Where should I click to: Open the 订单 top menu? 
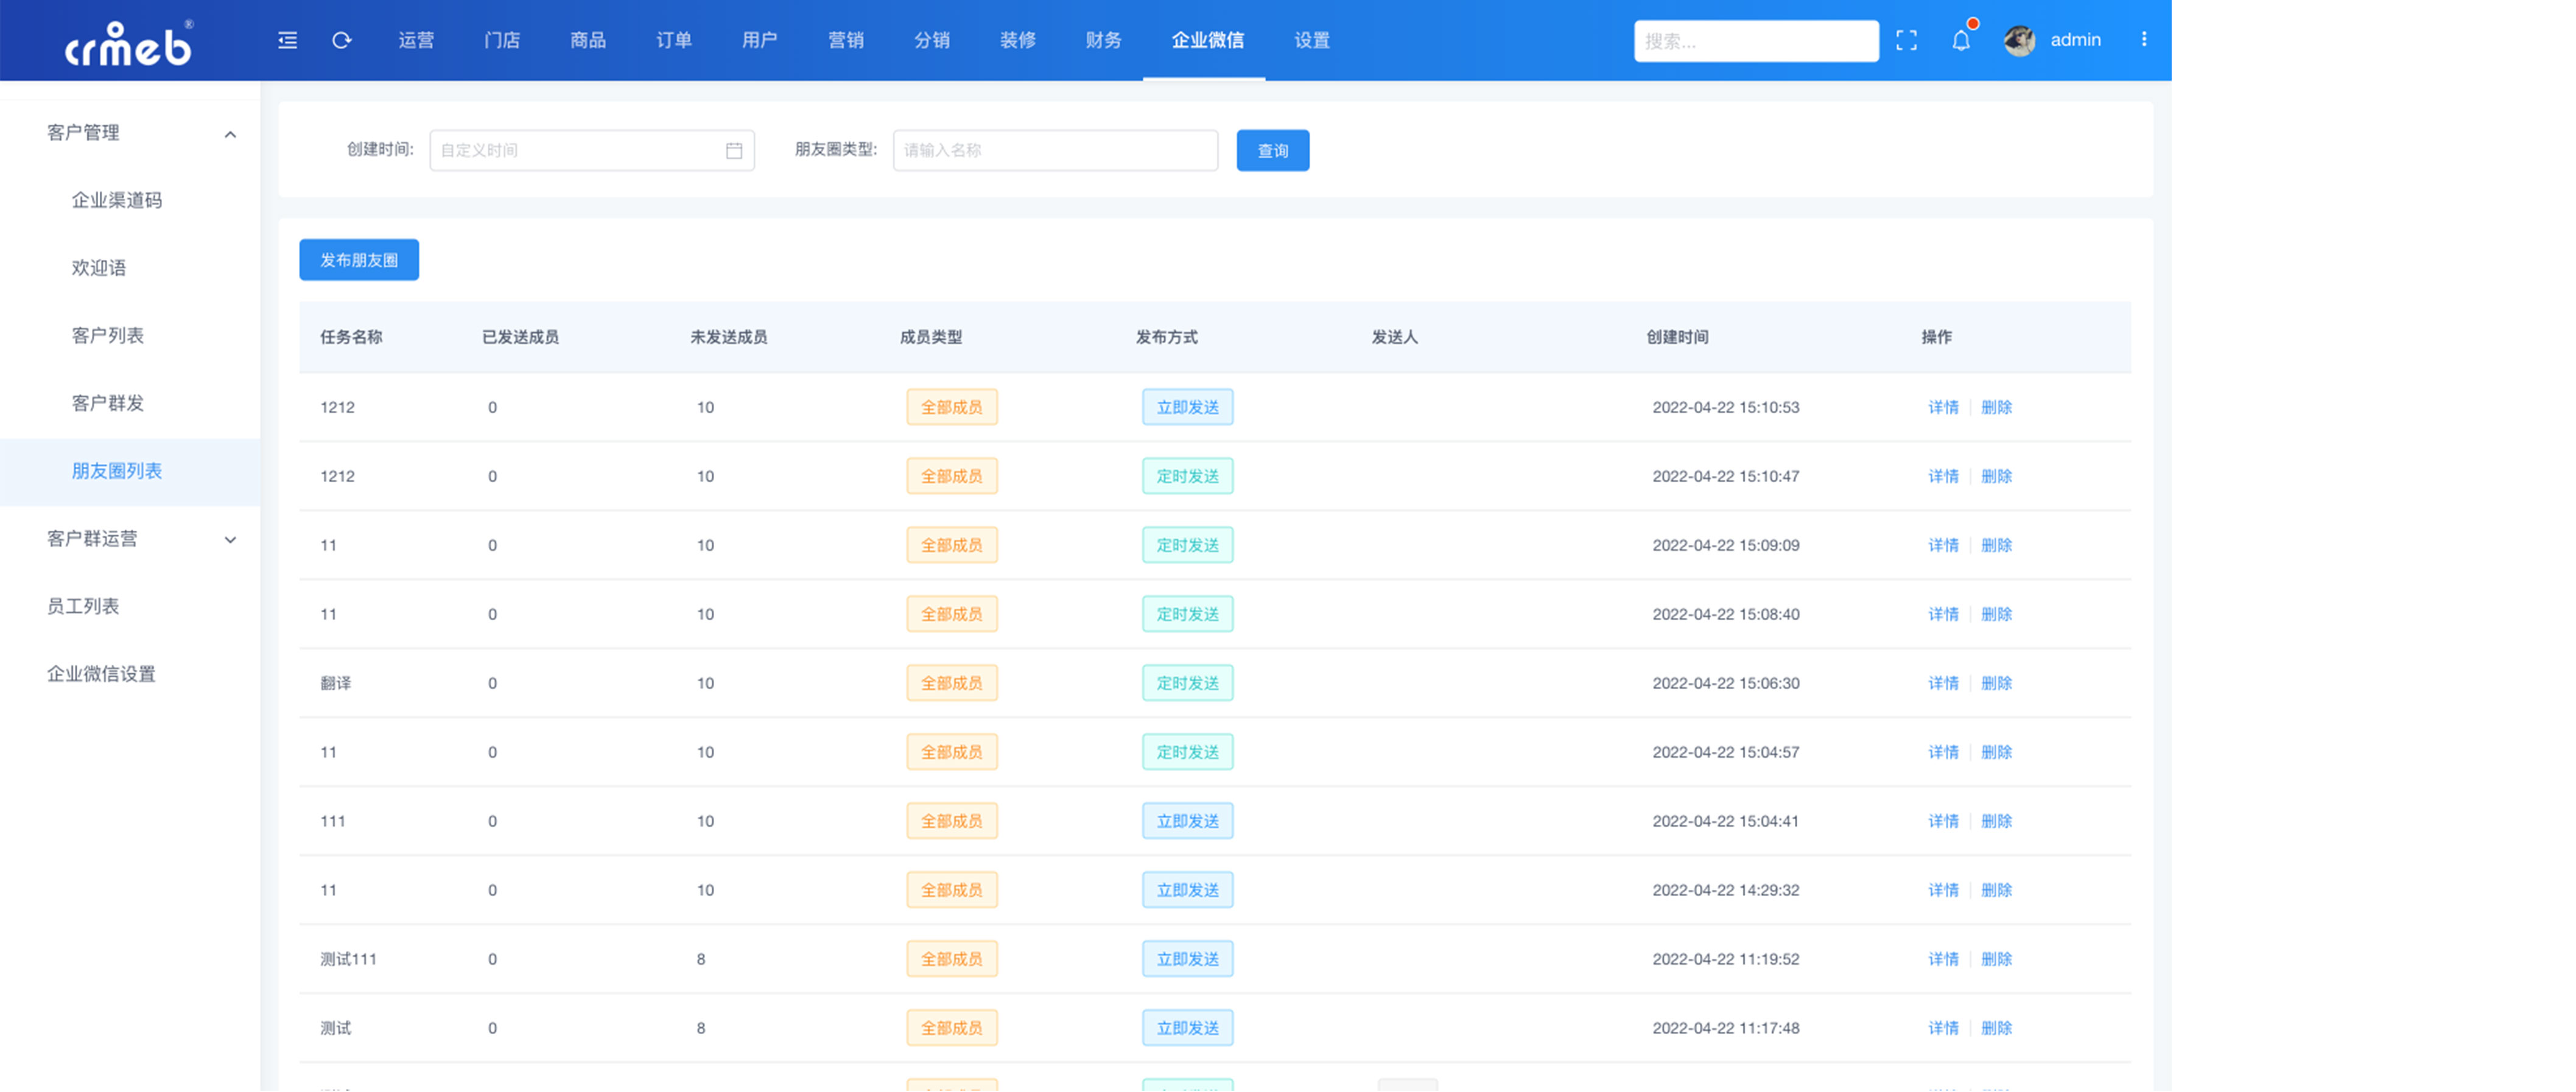coord(674,40)
